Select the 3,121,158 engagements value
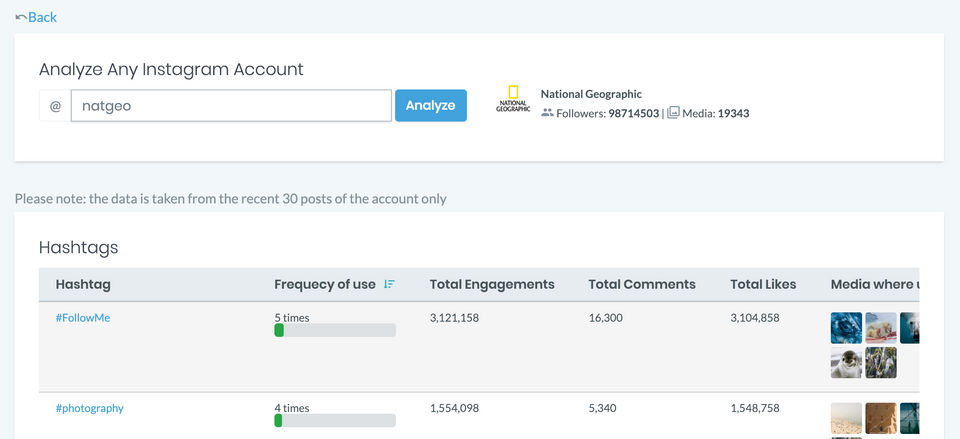Image resolution: width=960 pixels, height=439 pixels. [454, 318]
